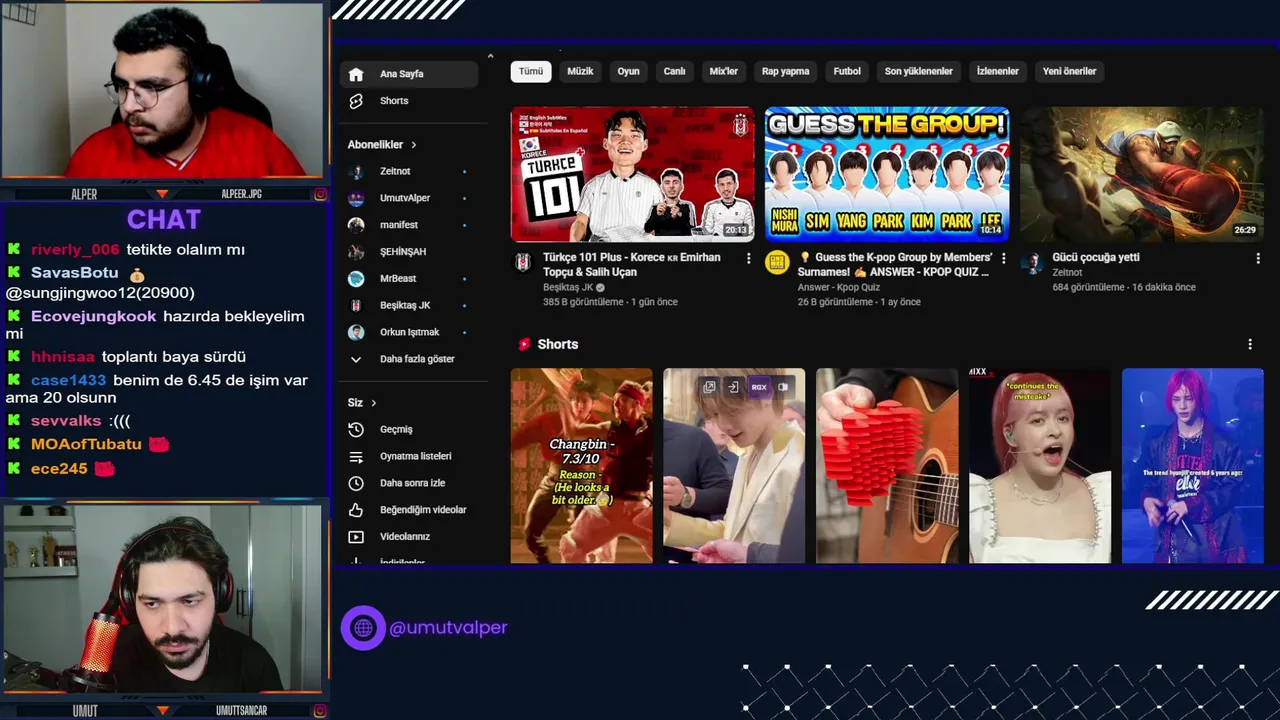Open Guess the K-pop Group video title
Screen dimensions: 1280x720
click(x=895, y=264)
